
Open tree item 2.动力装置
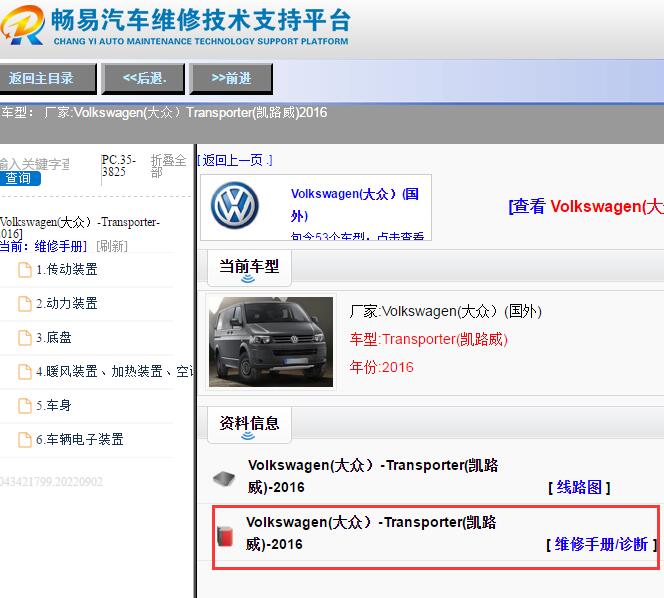(x=67, y=303)
